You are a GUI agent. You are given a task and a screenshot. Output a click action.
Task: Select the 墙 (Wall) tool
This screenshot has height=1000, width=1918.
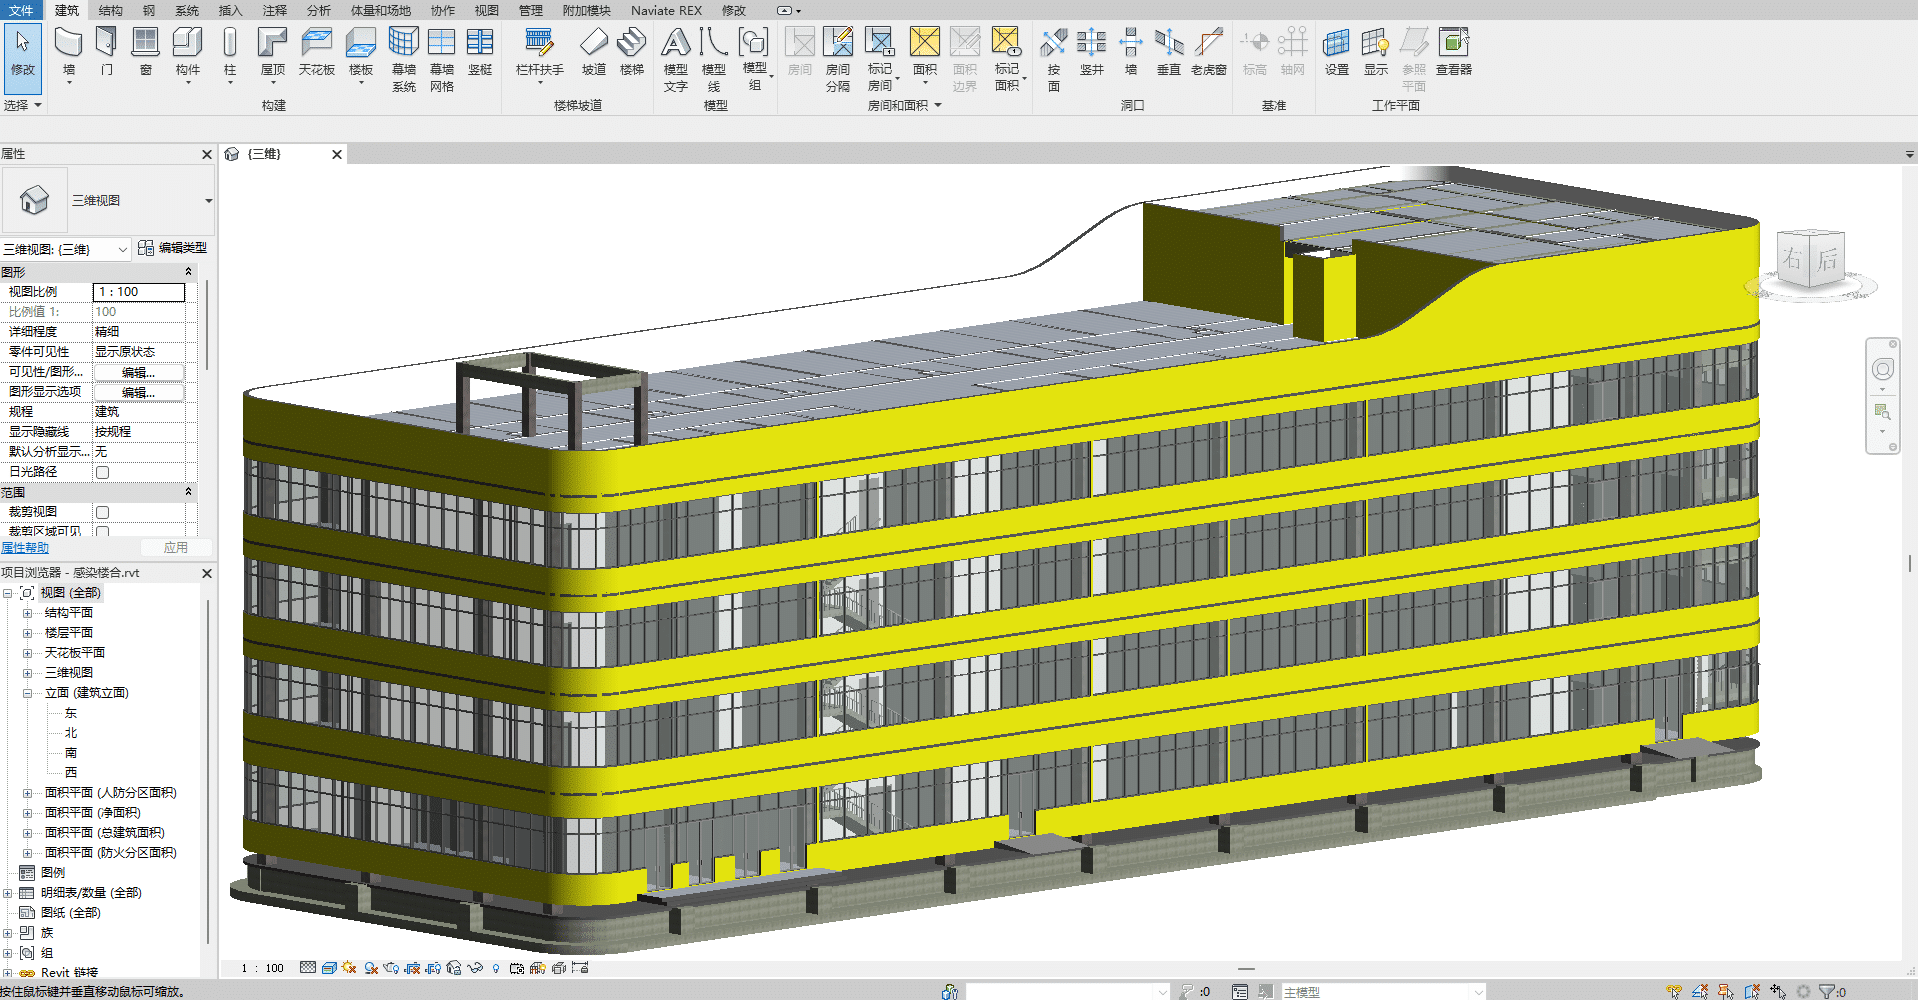68,52
